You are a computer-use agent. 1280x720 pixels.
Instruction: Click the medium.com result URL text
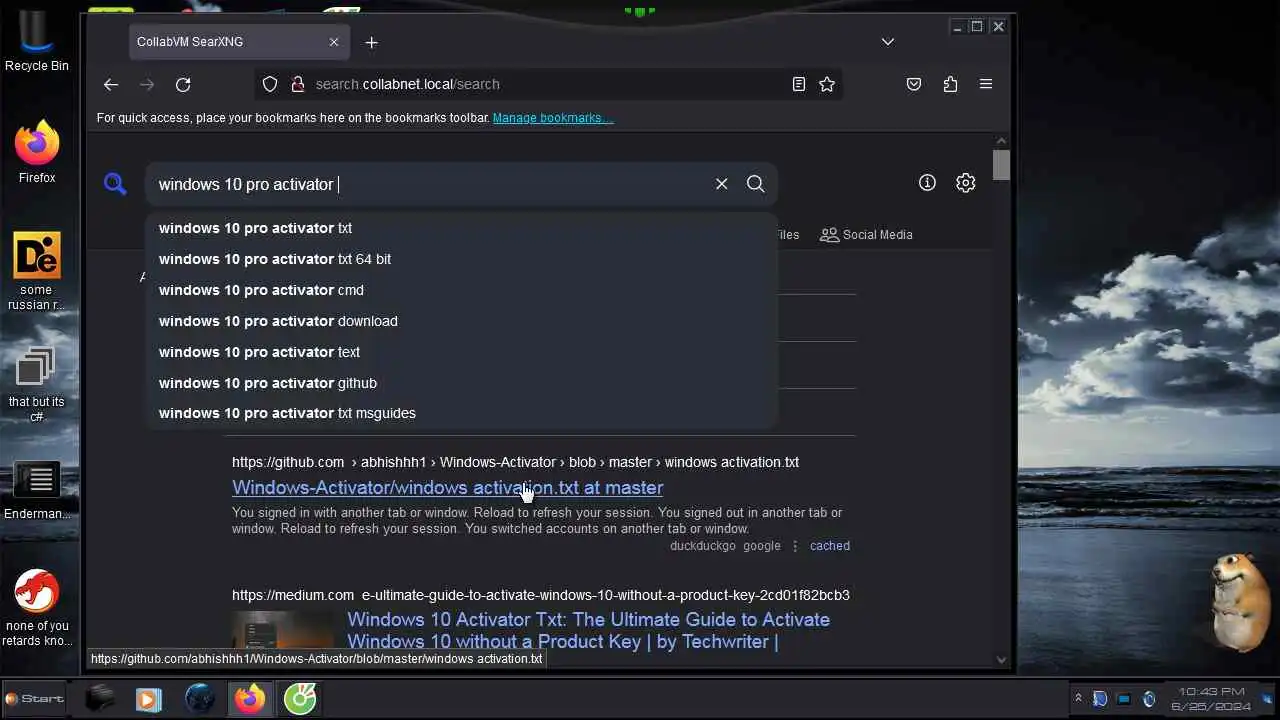click(x=541, y=595)
